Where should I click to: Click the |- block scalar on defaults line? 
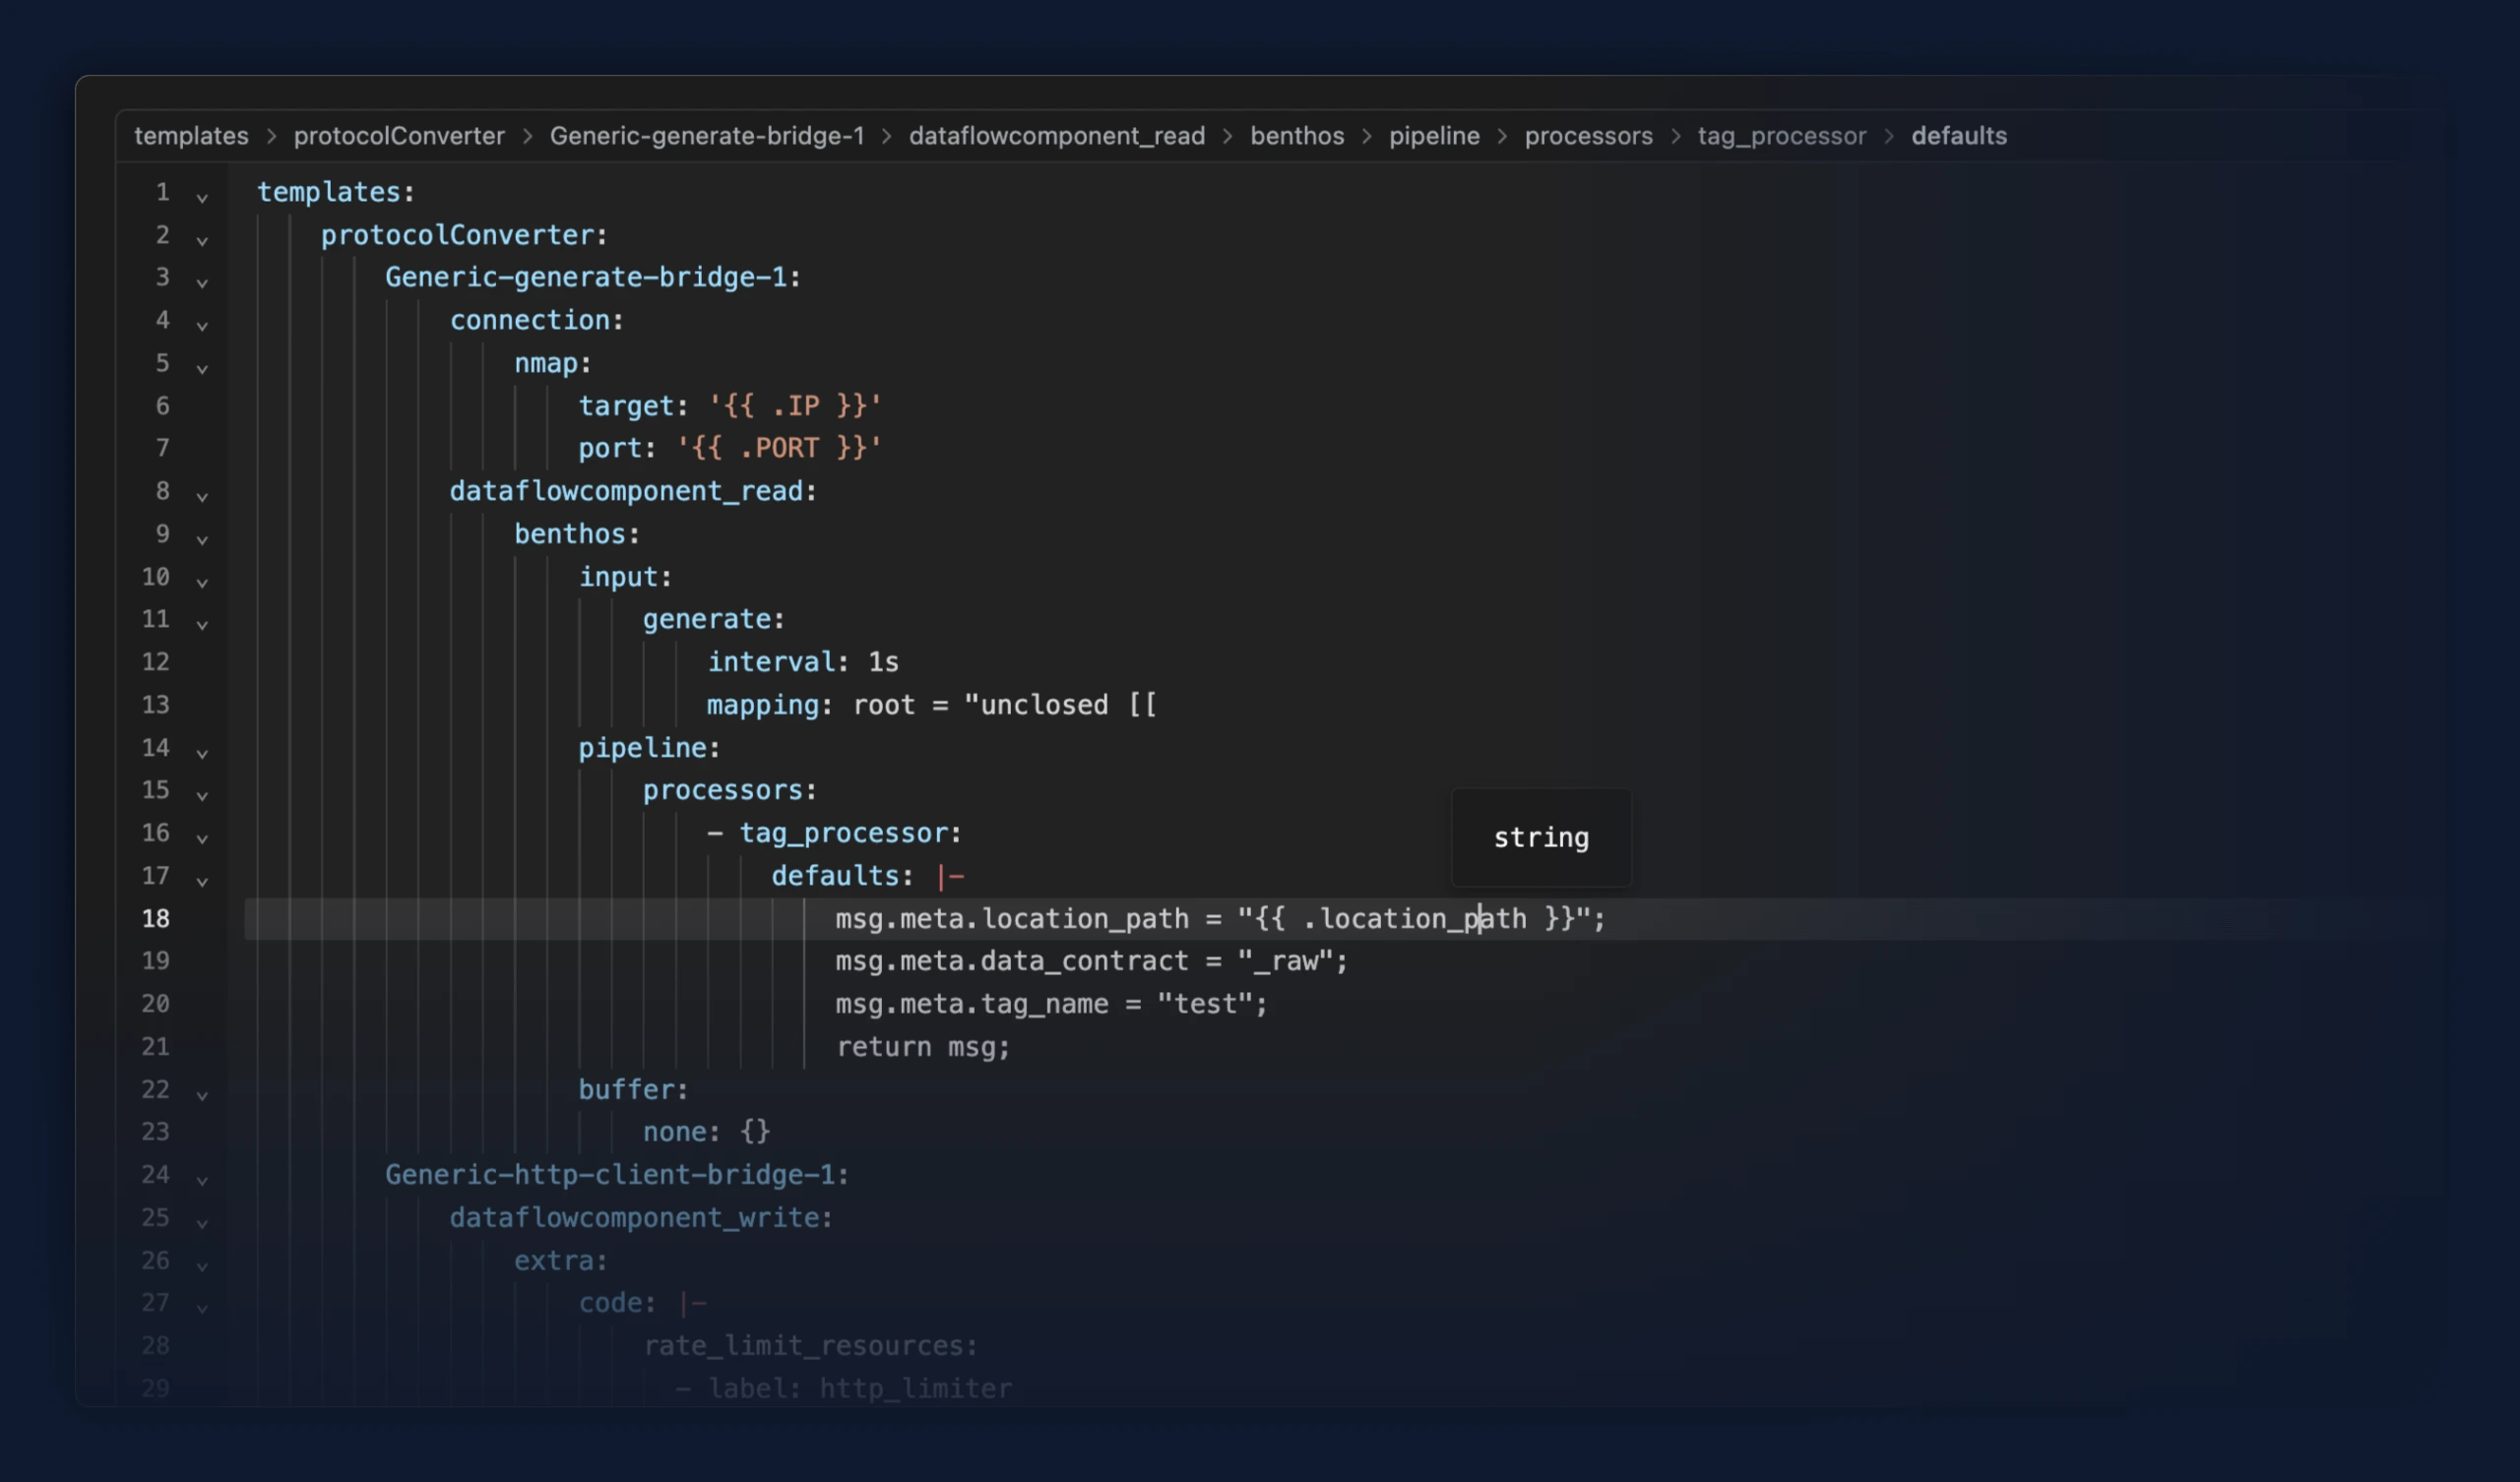coord(950,876)
